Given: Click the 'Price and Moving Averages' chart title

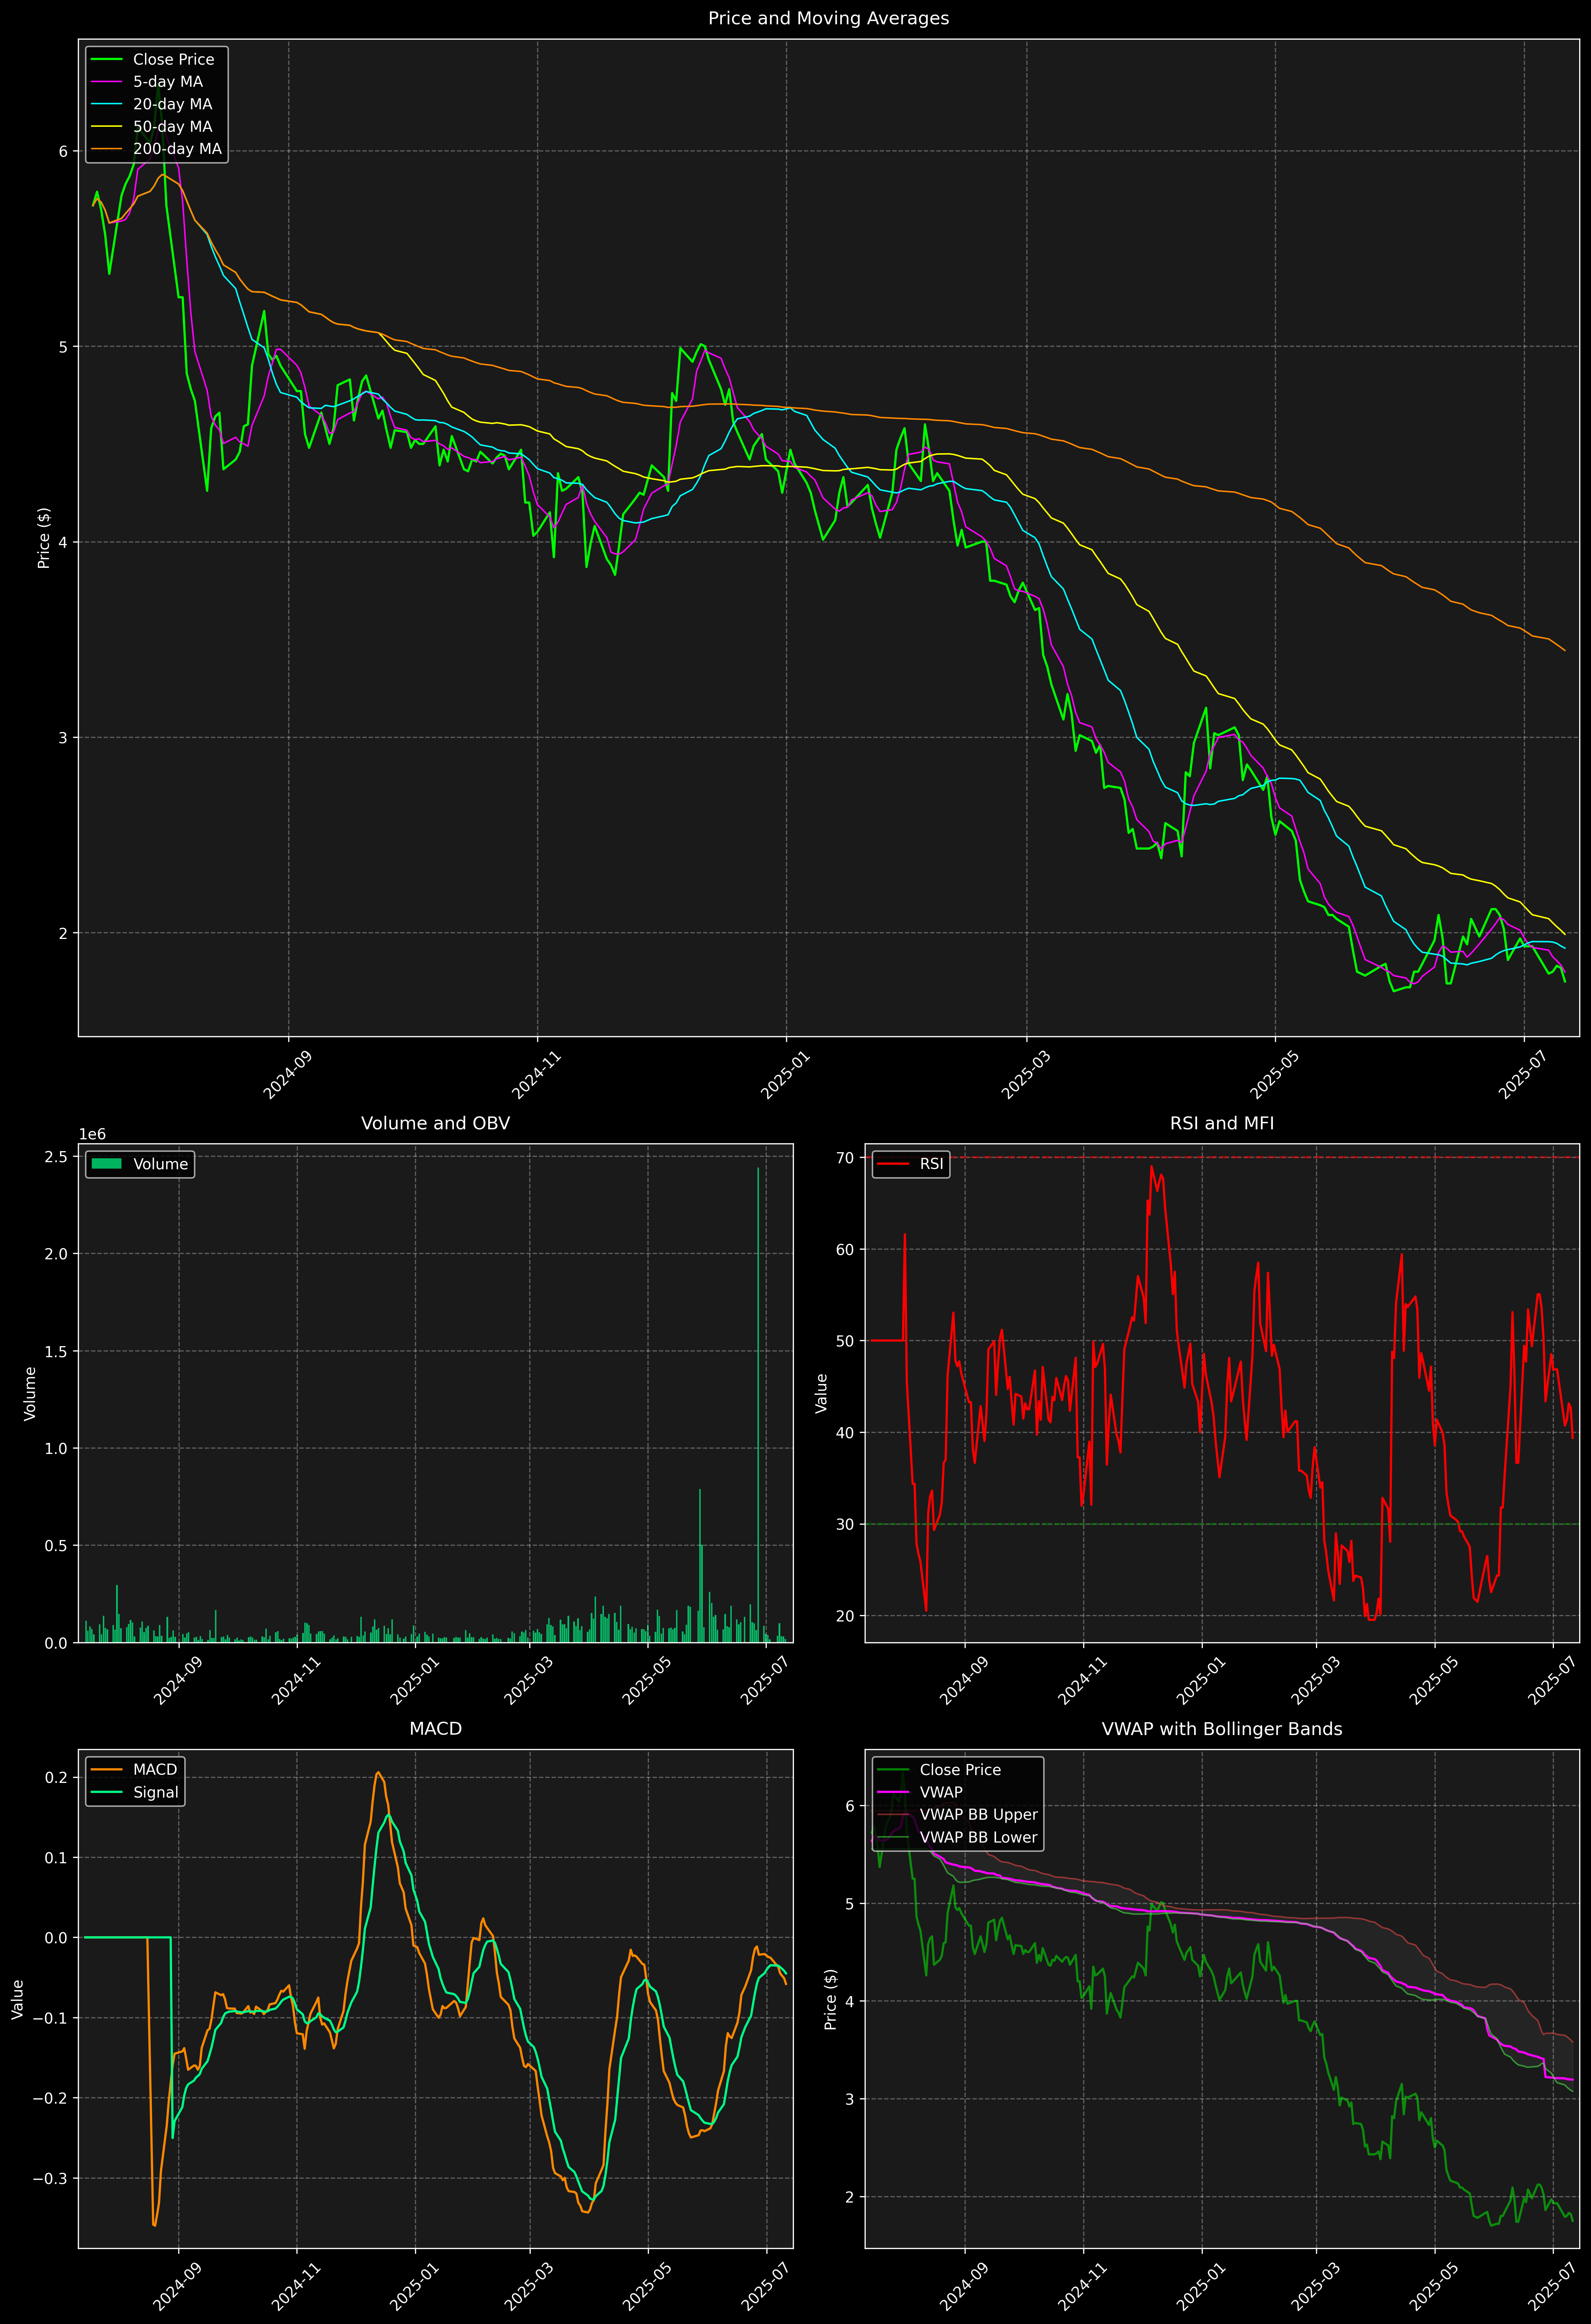Looking at the screenshot, I should point(828,18).
